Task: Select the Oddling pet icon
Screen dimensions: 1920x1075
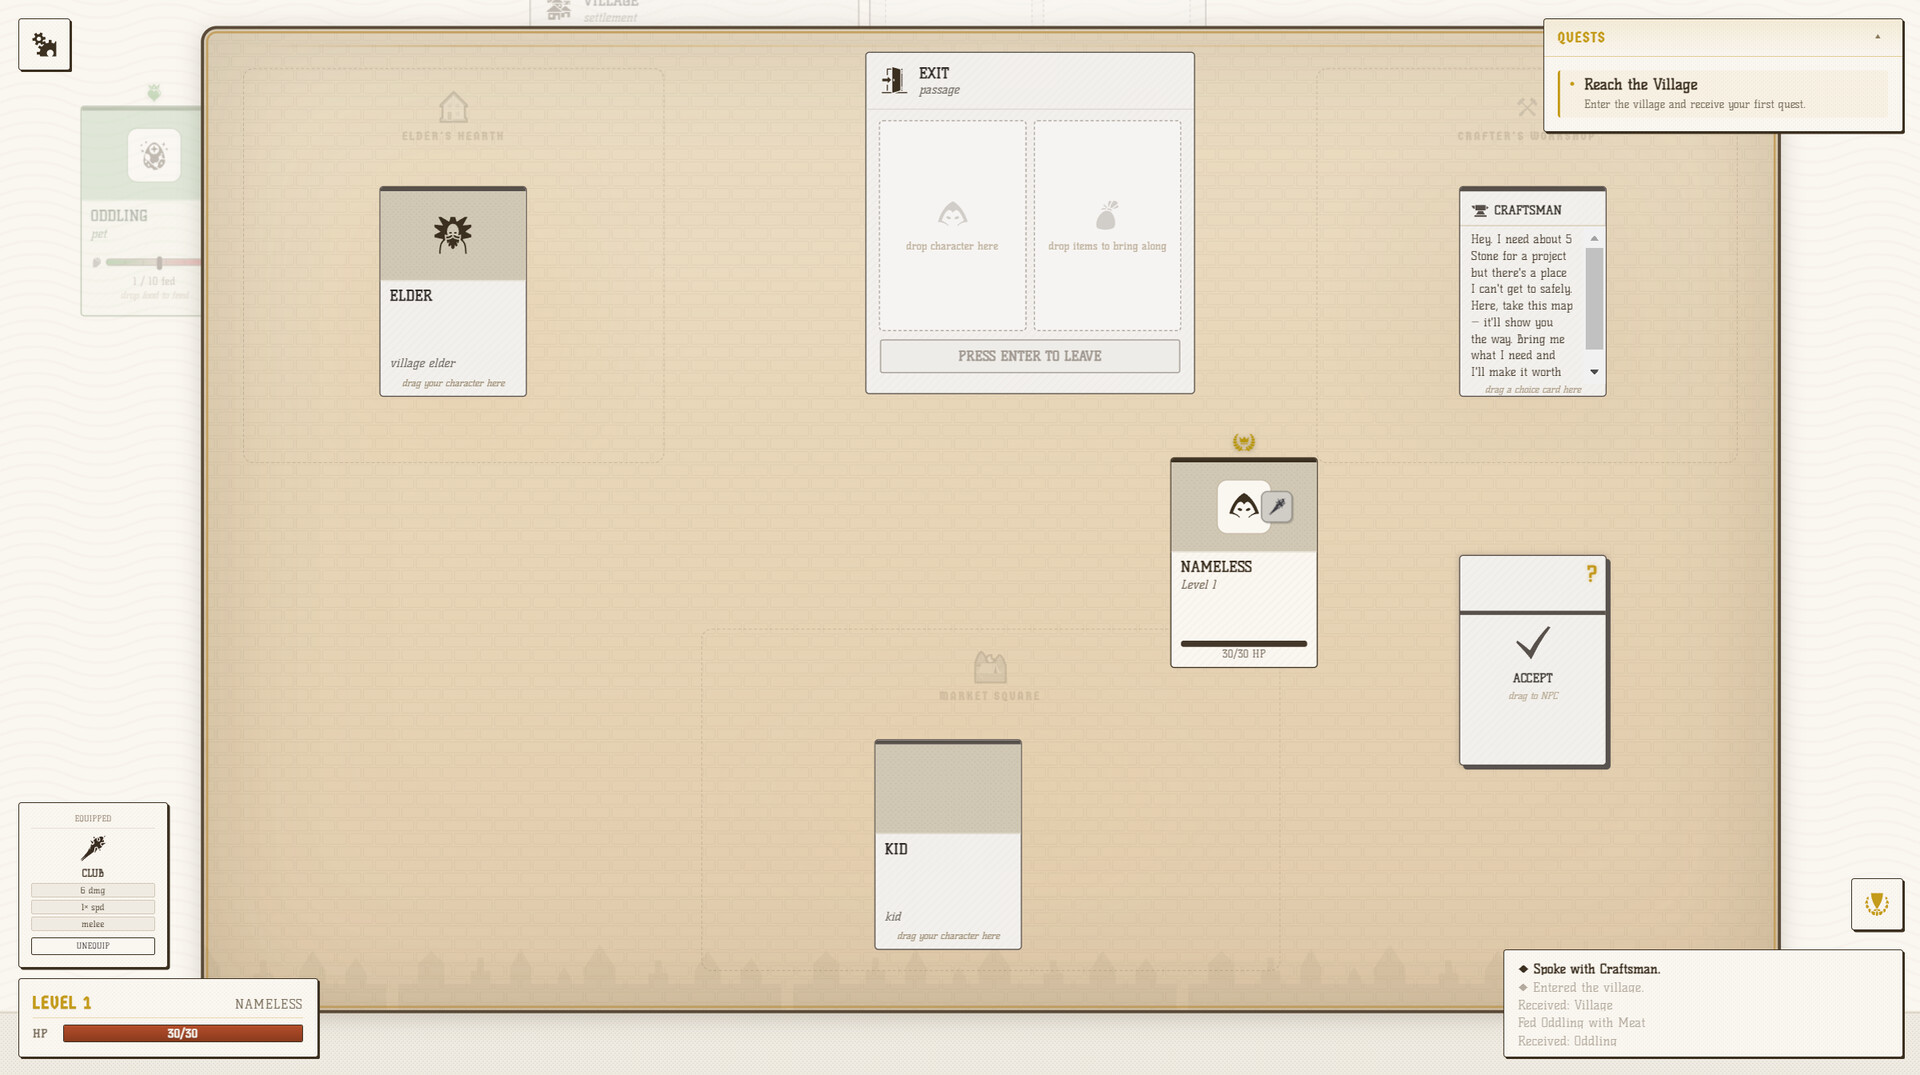Action: 154,156
